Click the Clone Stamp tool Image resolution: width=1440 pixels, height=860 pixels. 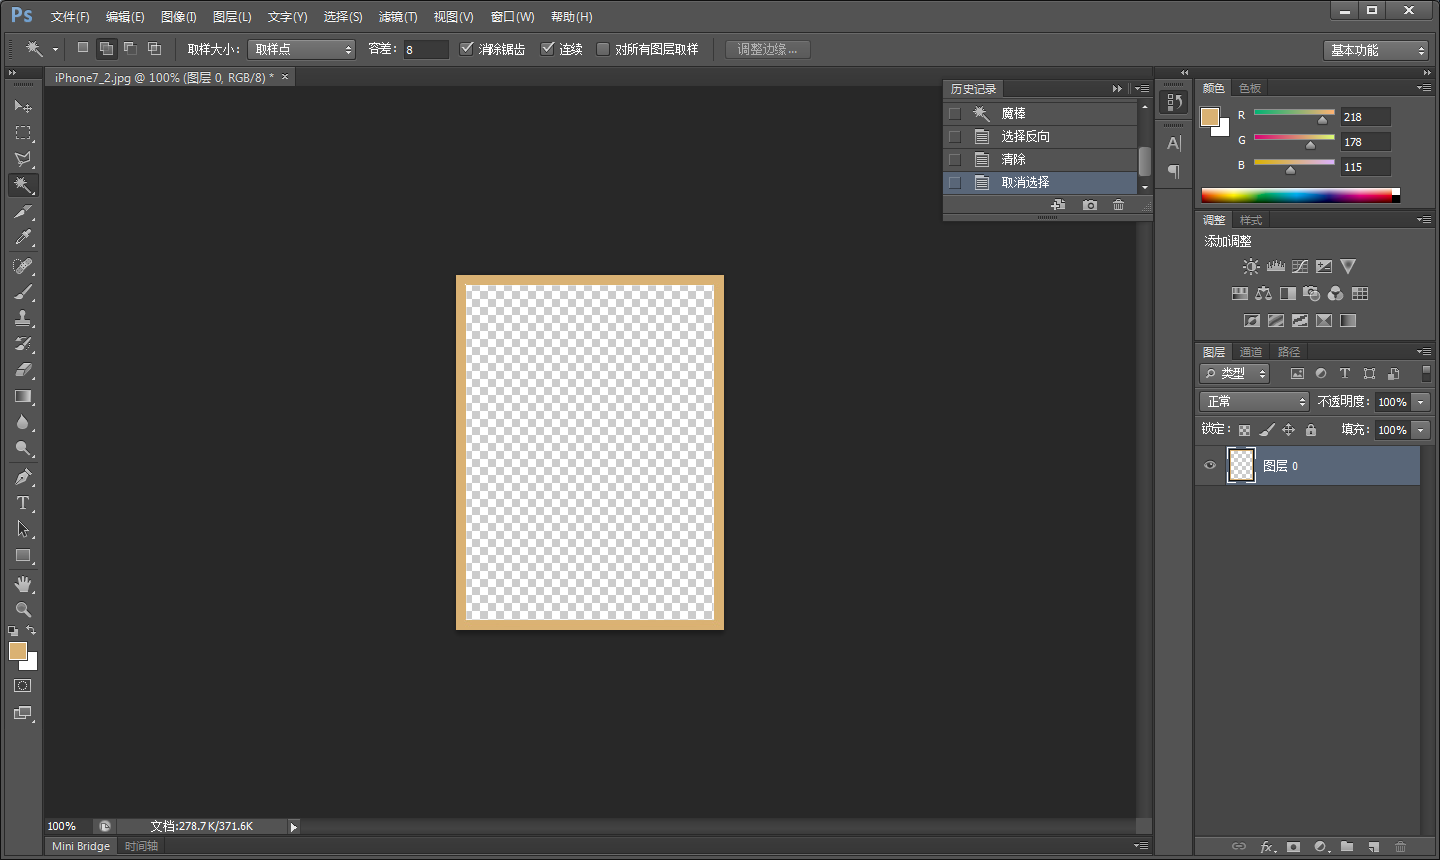coord(23,318)
